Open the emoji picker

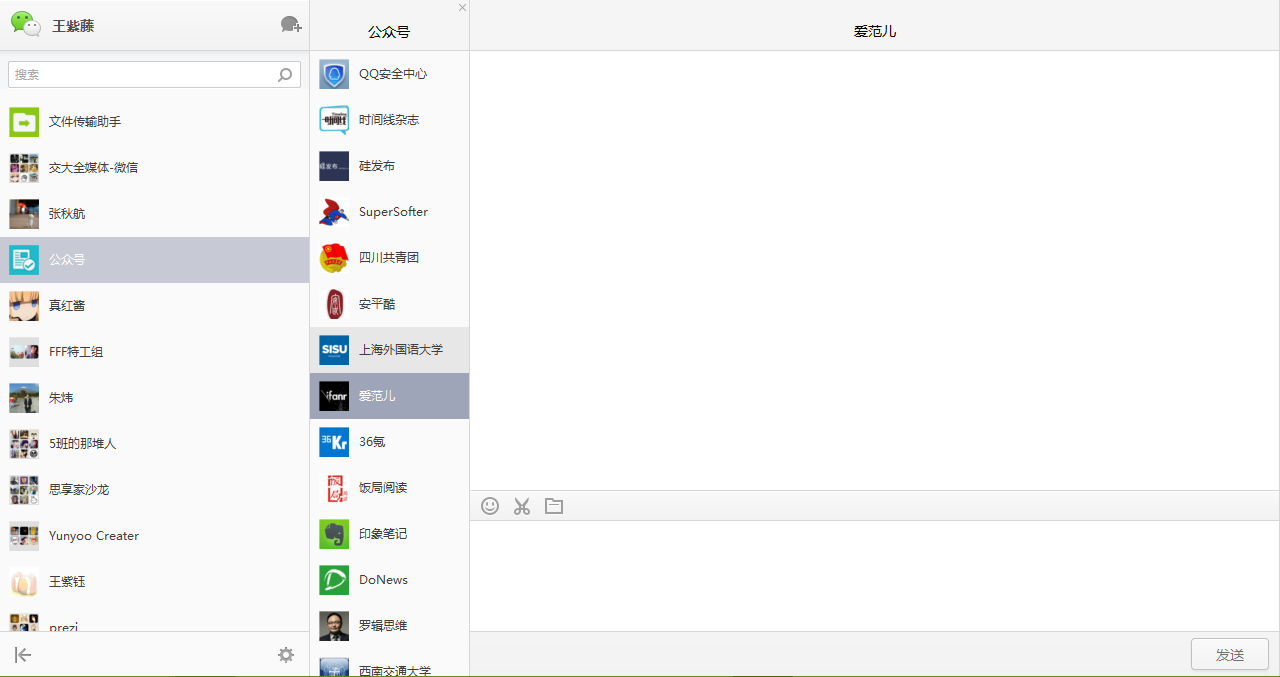(490, 506)
